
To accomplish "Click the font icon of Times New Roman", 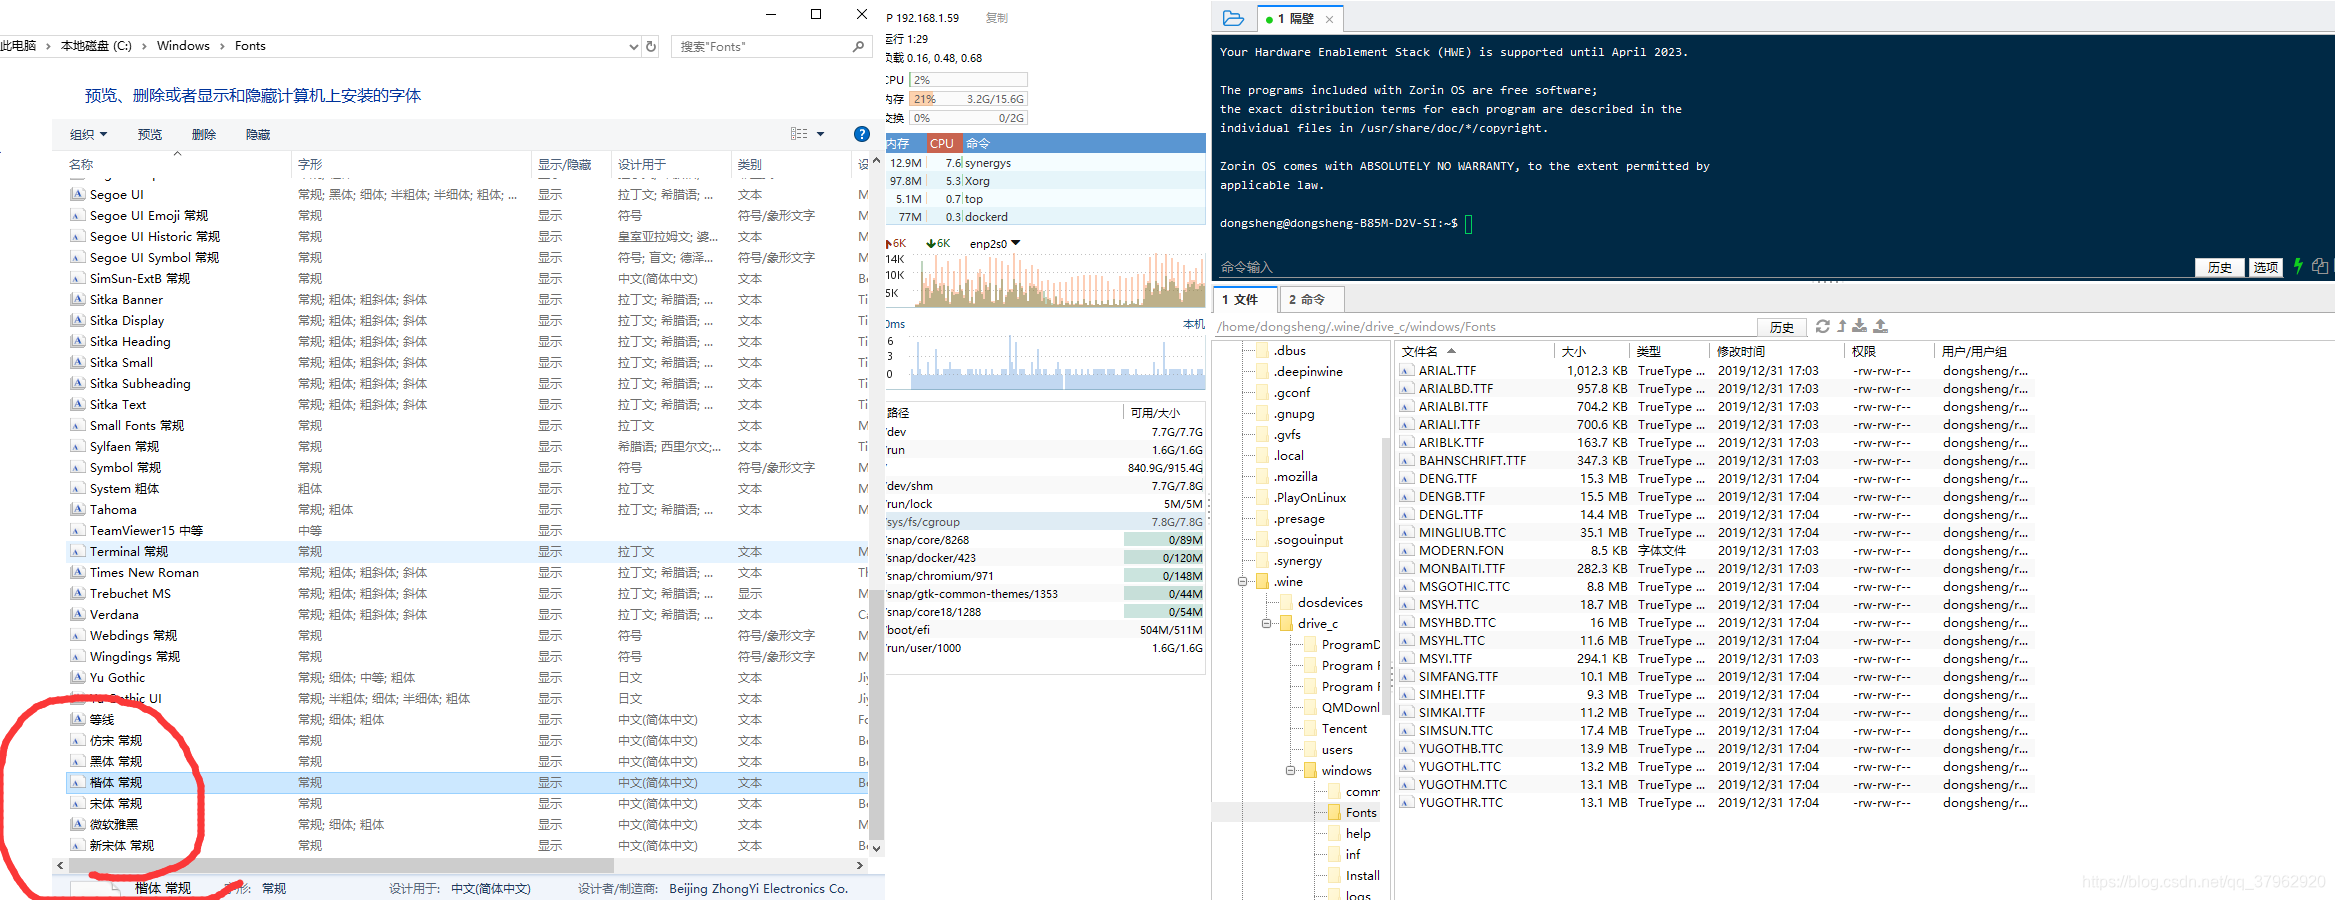I will point(77,572).
